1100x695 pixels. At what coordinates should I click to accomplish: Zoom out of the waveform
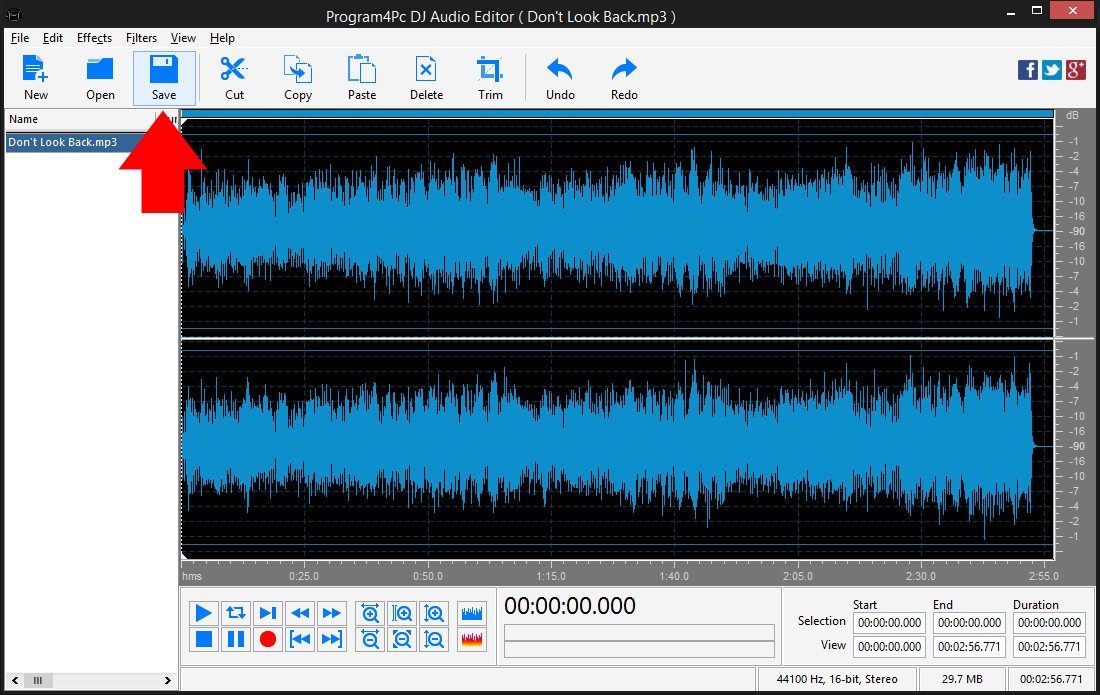368,639
